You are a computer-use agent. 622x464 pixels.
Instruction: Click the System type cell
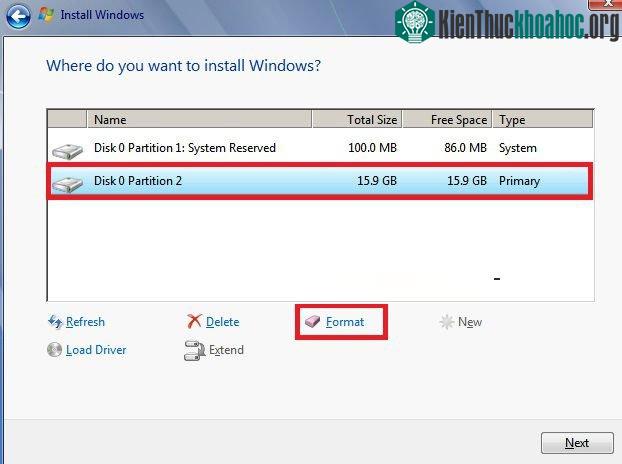coord(518,148)
